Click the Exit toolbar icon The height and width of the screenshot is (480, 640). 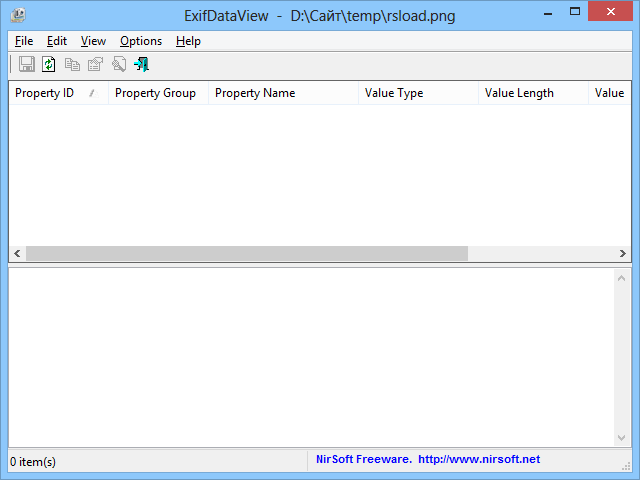[x=142, y=64]
